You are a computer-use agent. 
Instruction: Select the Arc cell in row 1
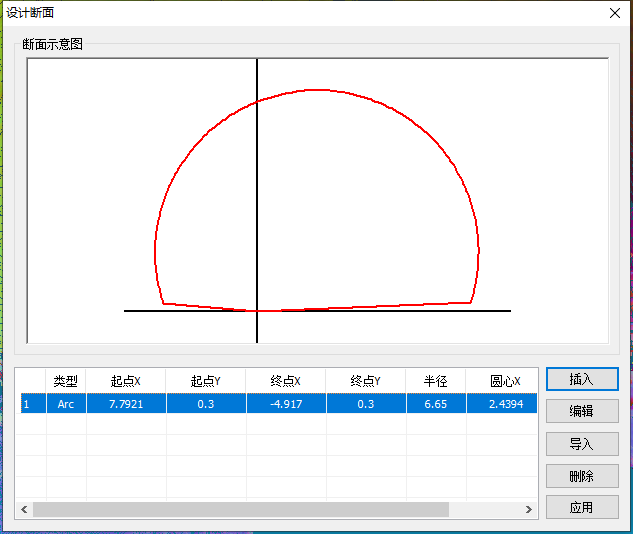click(66, 404)
